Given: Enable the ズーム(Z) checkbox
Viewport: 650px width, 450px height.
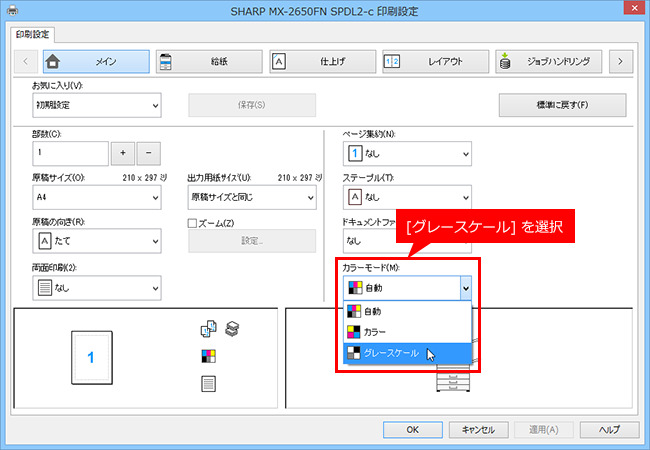Looking at the screenshot, I should coord(192,223).
